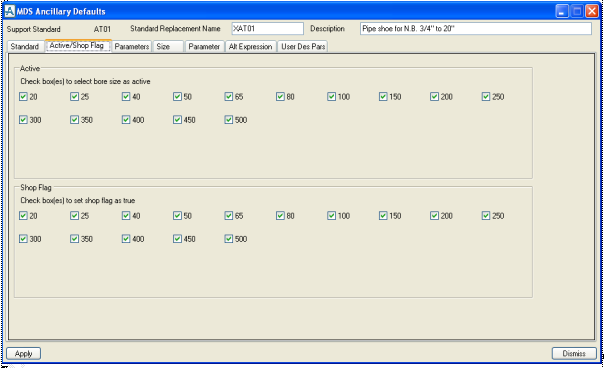Uncheck Active bore size 25 checkbox
604x368 pixels.
pos(74,96)
